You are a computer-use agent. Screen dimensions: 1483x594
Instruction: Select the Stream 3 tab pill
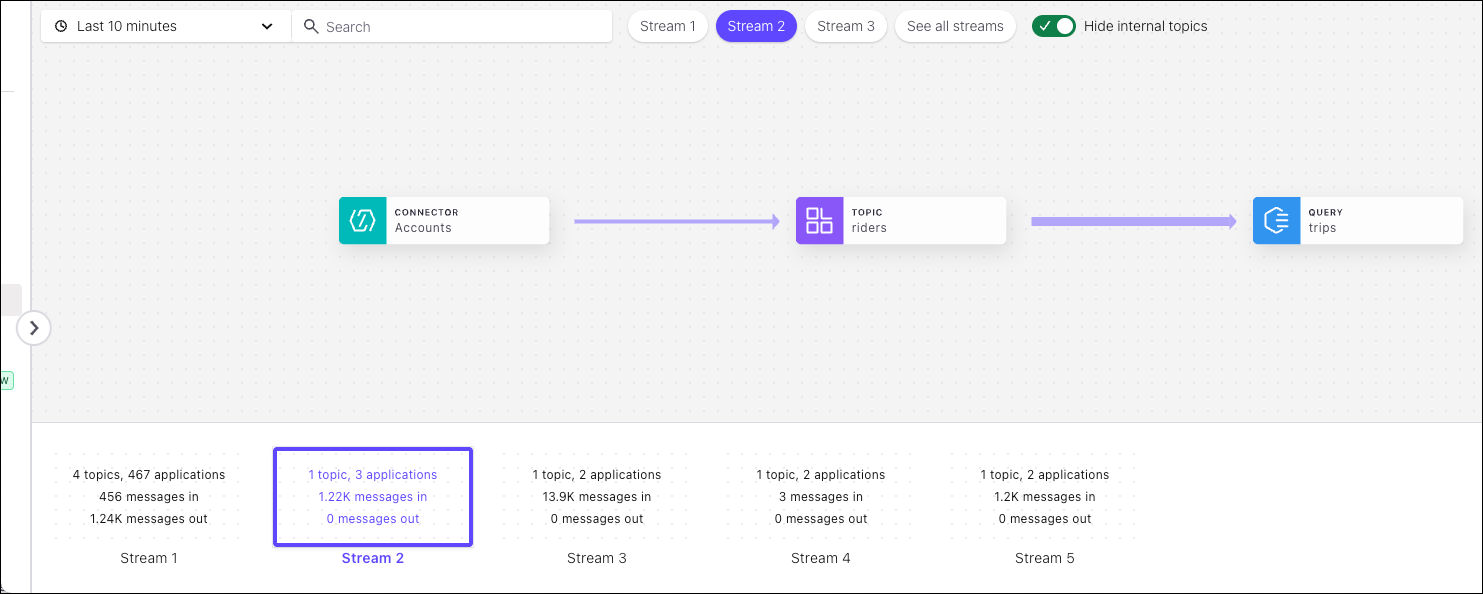(x=845, y=27)
